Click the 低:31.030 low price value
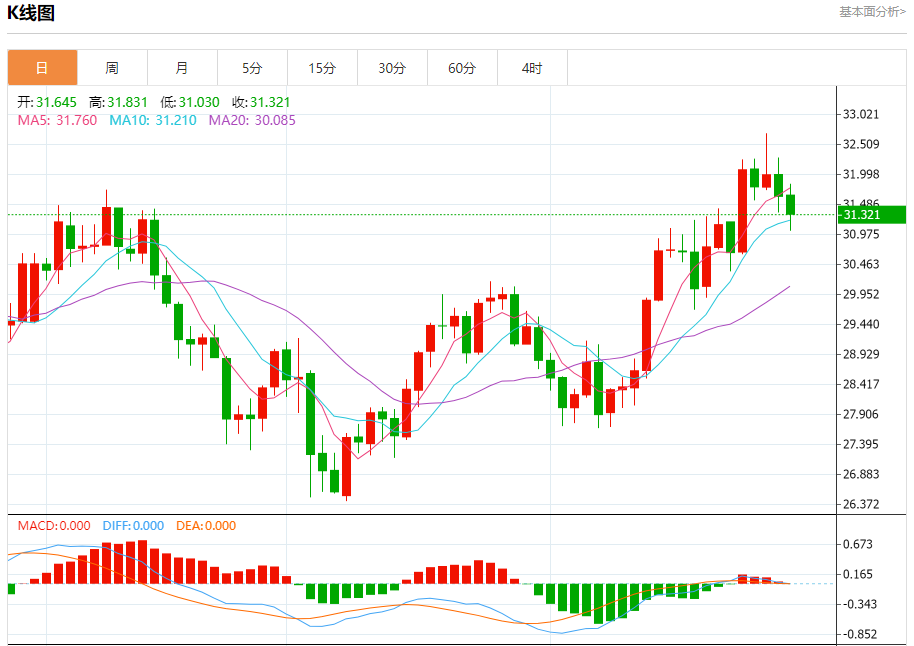This screenshot has height=646, width=914. click(190, 103)
